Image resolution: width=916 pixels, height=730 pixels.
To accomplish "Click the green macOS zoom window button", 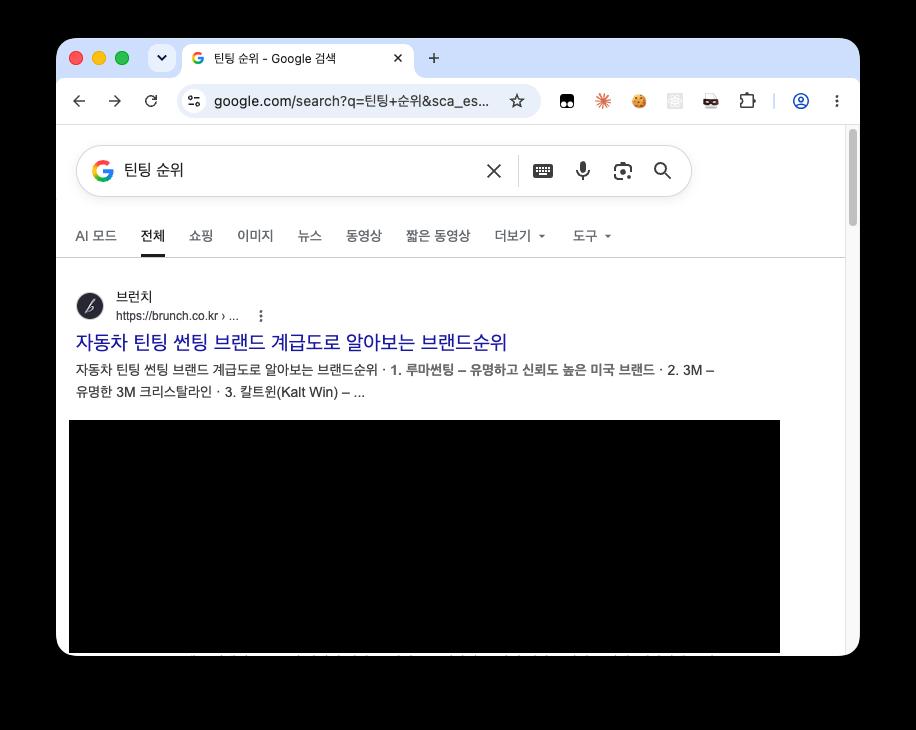I will [122, 58].
